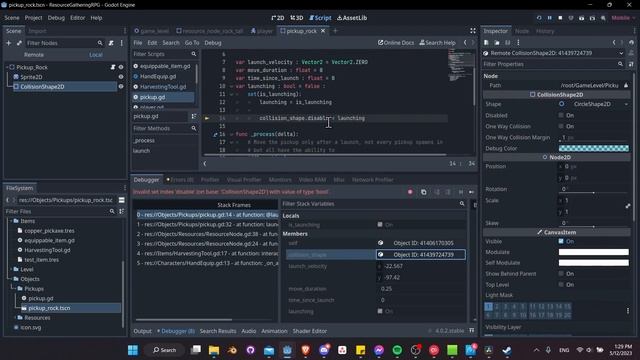This screenshot has height=360, width=640.
Task: Toggle the Visible checkbox in Inspector
Action: pyautogui.click(x=561, y=241)
